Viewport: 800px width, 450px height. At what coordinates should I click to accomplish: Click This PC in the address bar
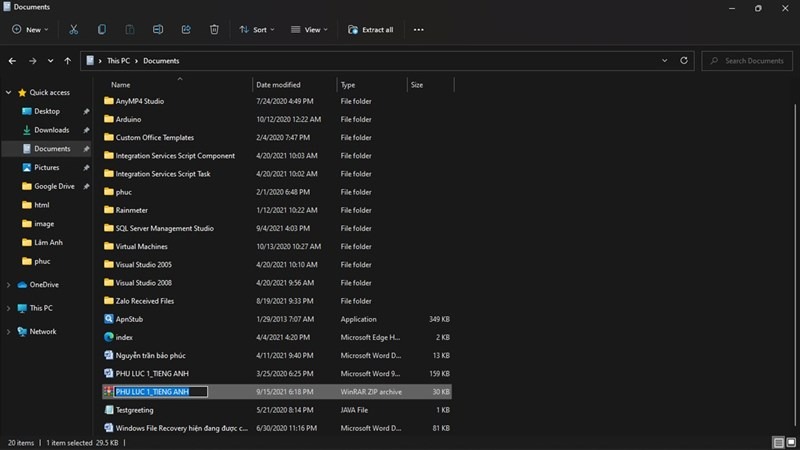(118, 61)
